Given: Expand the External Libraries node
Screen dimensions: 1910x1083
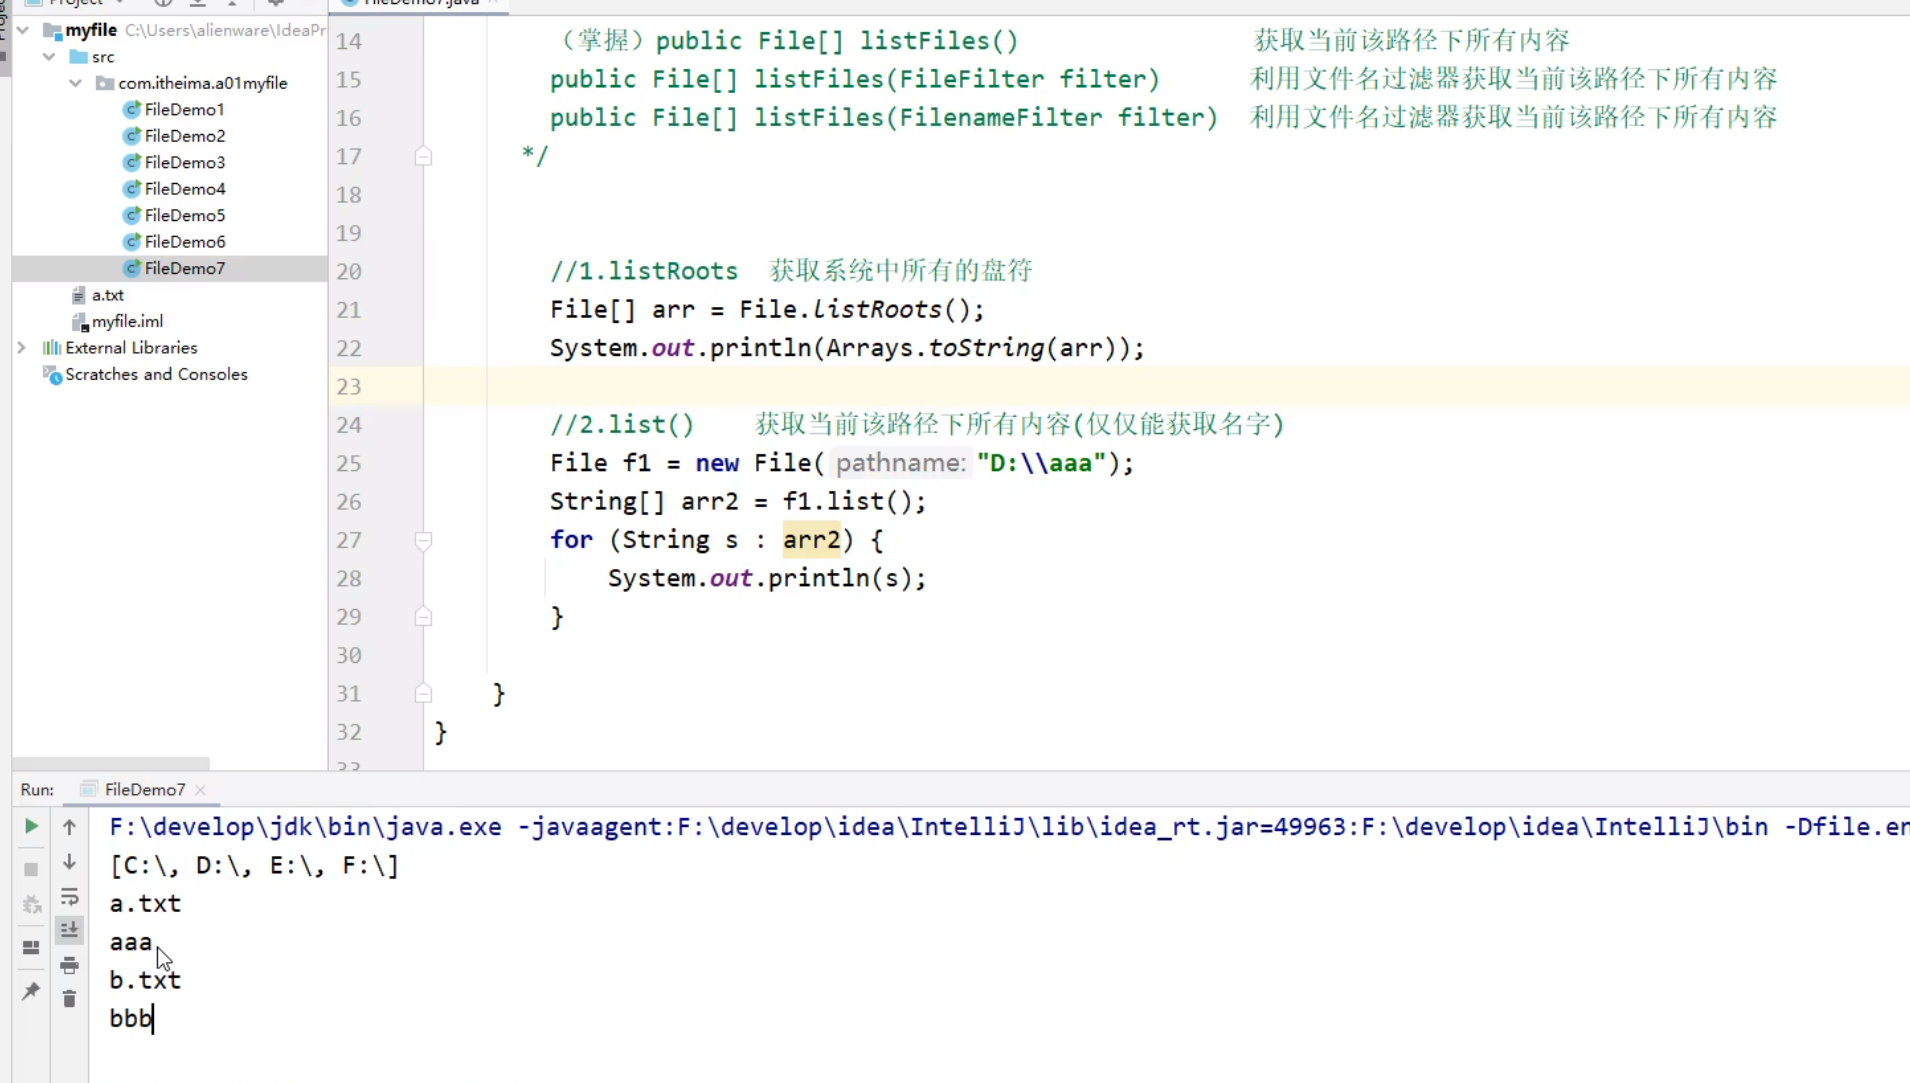Looking at the screenshot, I should tap(21, 347).
